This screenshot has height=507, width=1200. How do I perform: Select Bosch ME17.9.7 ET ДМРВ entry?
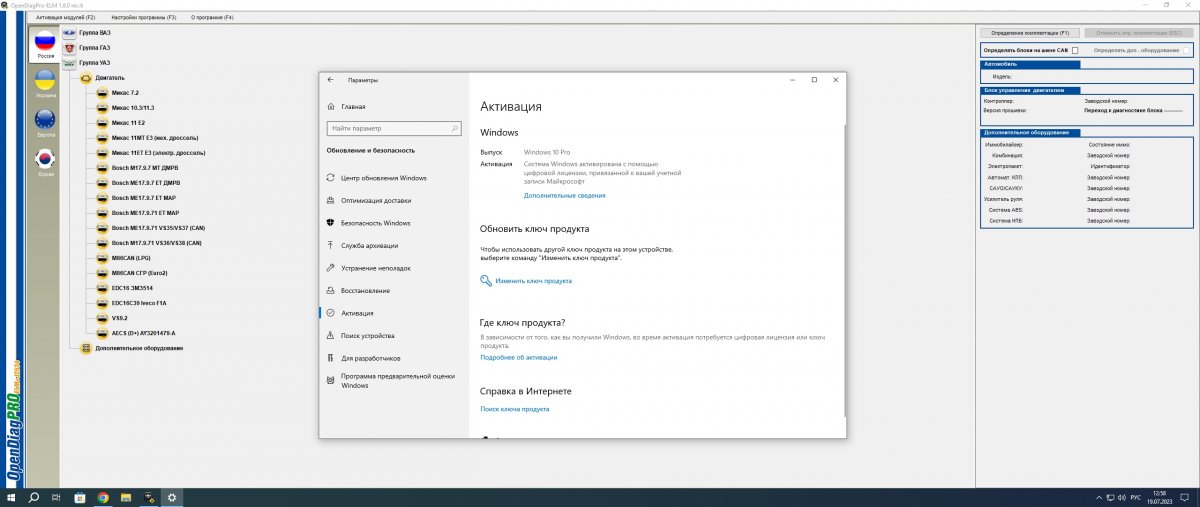146,183
